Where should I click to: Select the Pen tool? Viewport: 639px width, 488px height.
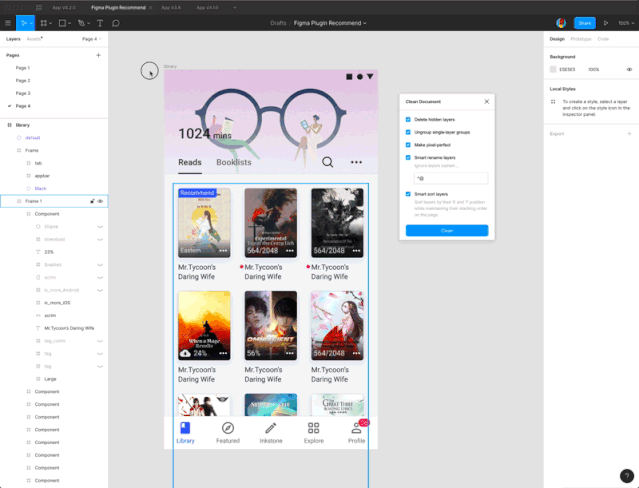[81, 23]
